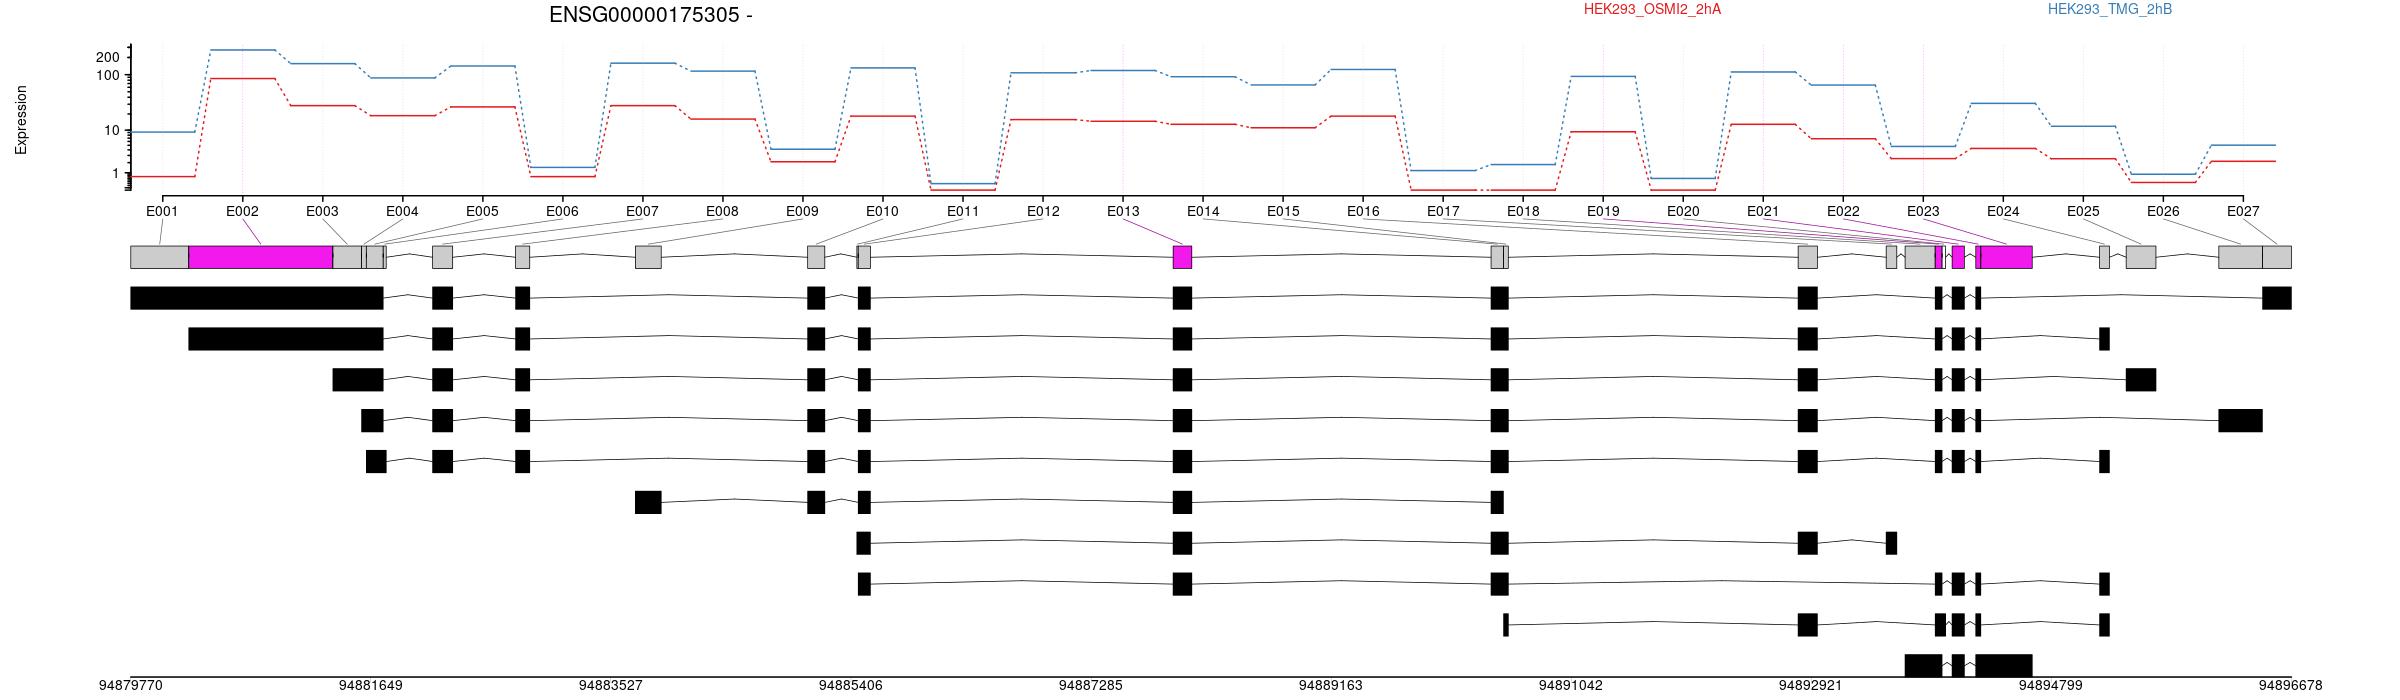Click exon label E012

click(x=1043, y=211)
